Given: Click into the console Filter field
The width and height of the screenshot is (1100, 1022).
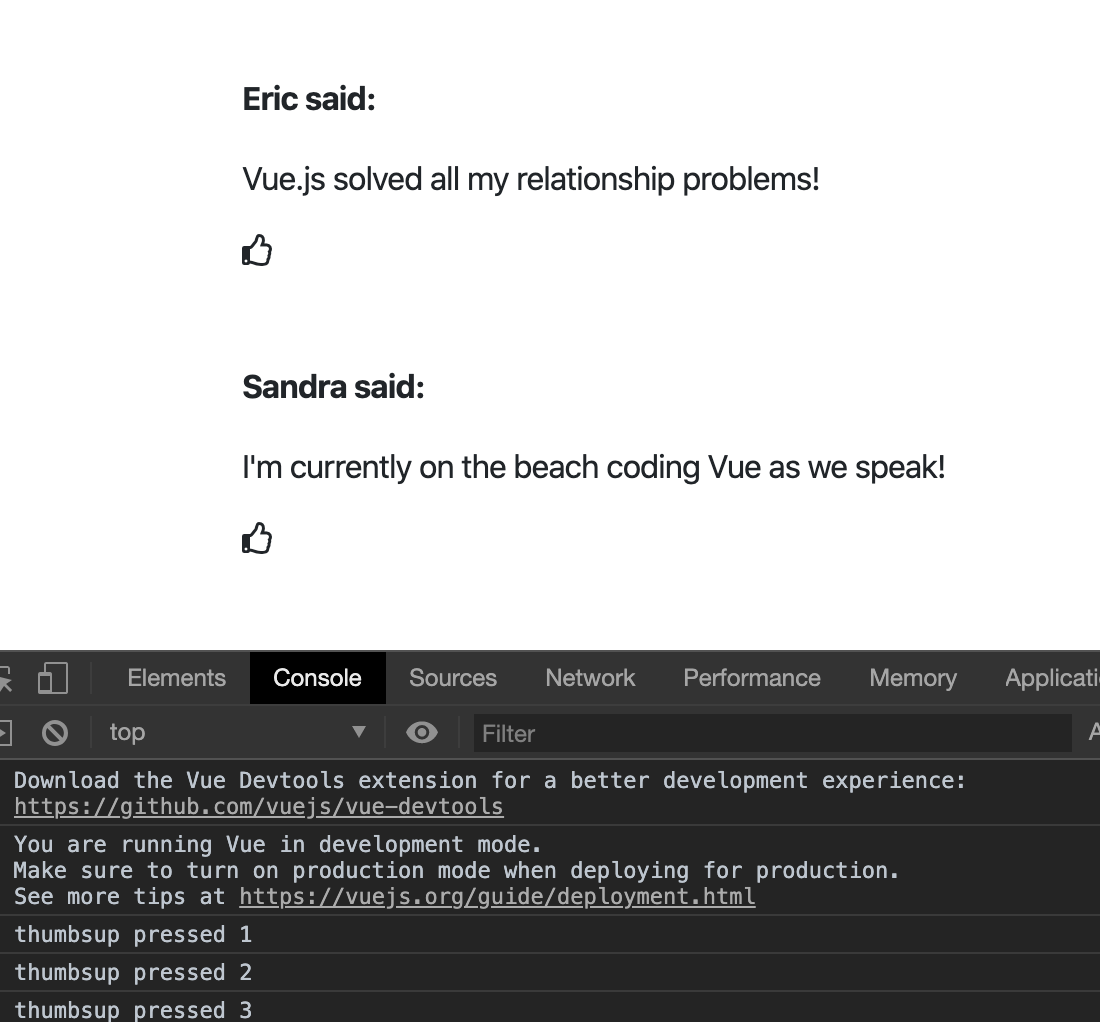Looking at the screenshot, I should [x=770, y=733].
